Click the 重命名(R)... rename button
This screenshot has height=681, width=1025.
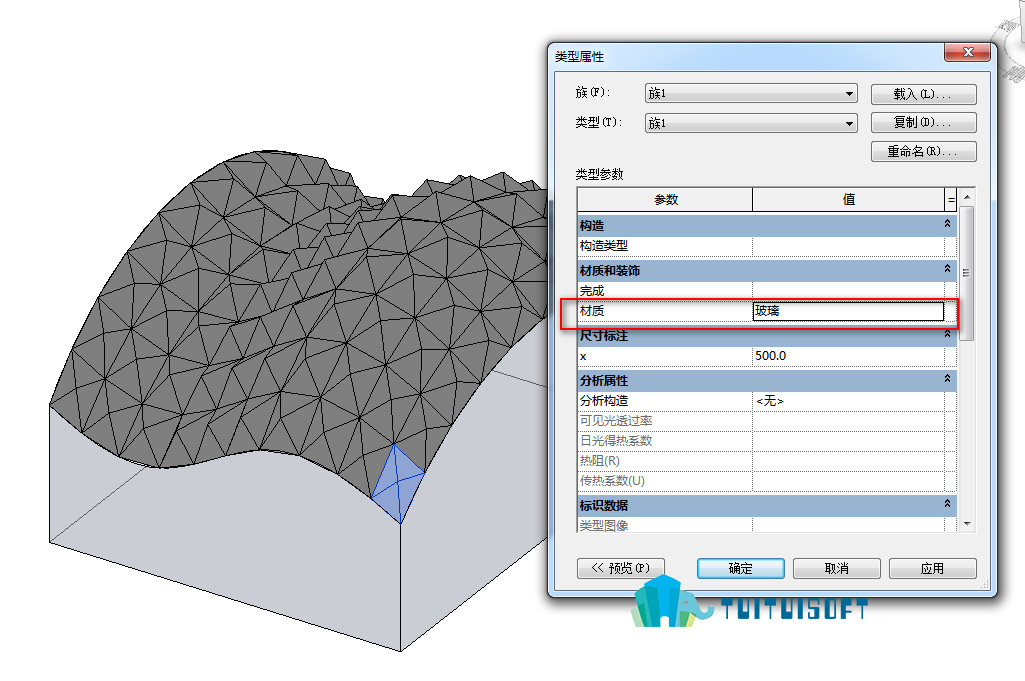tap(923, 152)
